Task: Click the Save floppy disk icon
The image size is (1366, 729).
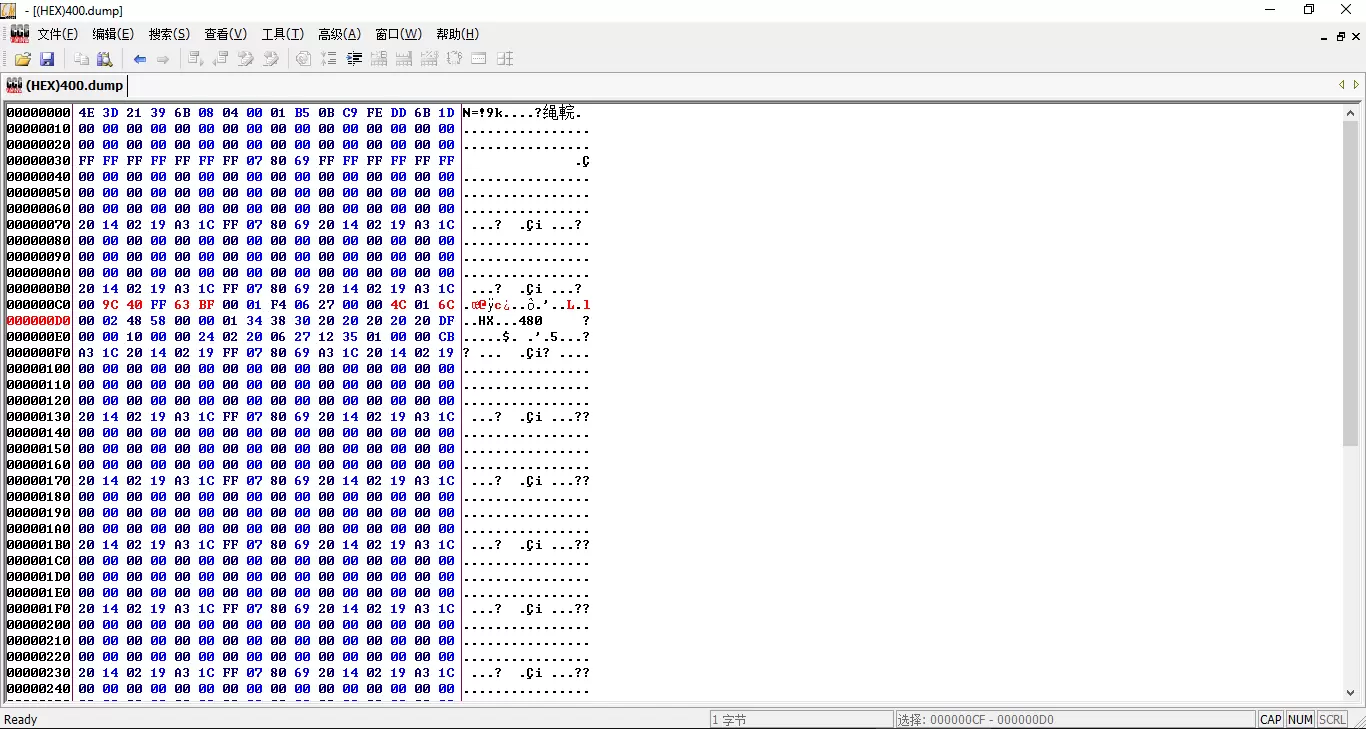Action: [46, 59]
